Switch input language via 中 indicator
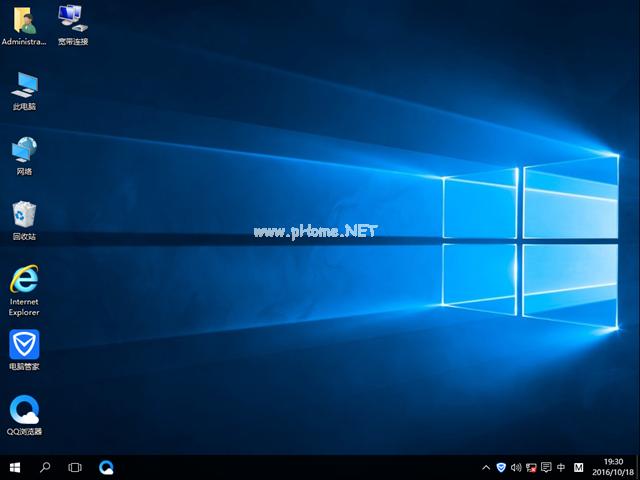This screenshot has width=640, height=480. coord(561,467)
